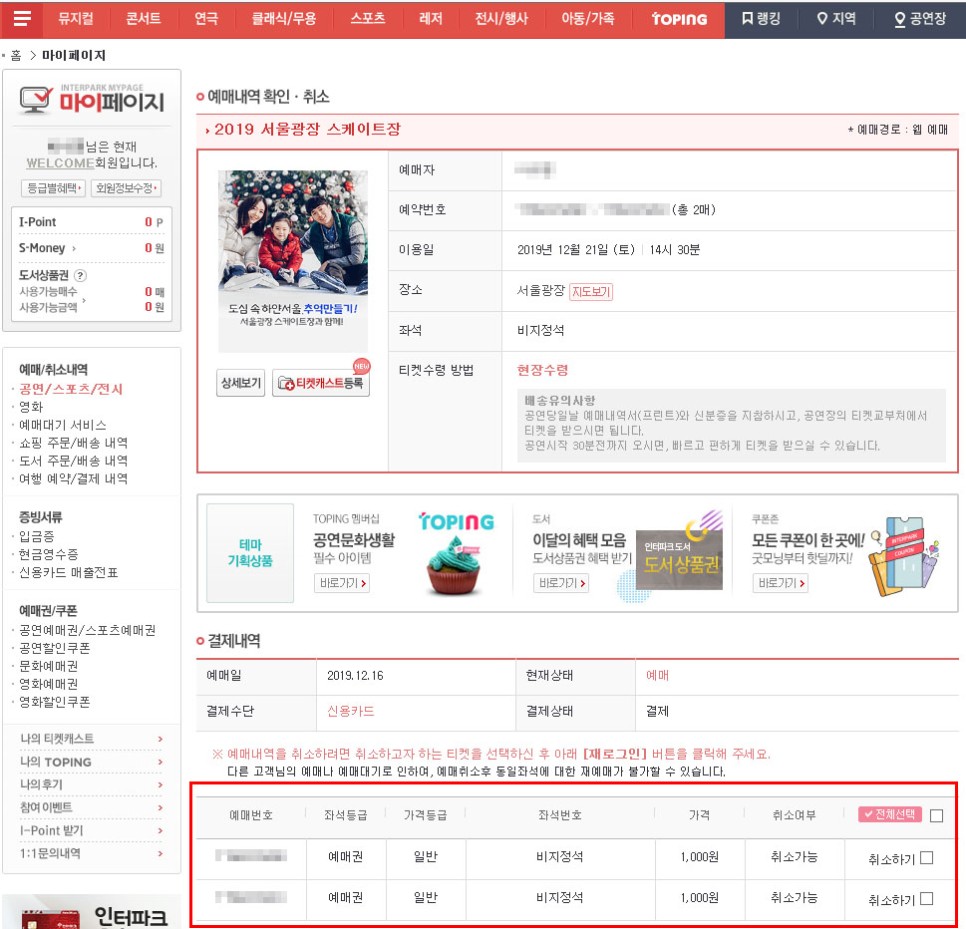Open 영화예매권 in the sidebar
Viewport: 966px width, 929px height.
[x=49, y=683]
